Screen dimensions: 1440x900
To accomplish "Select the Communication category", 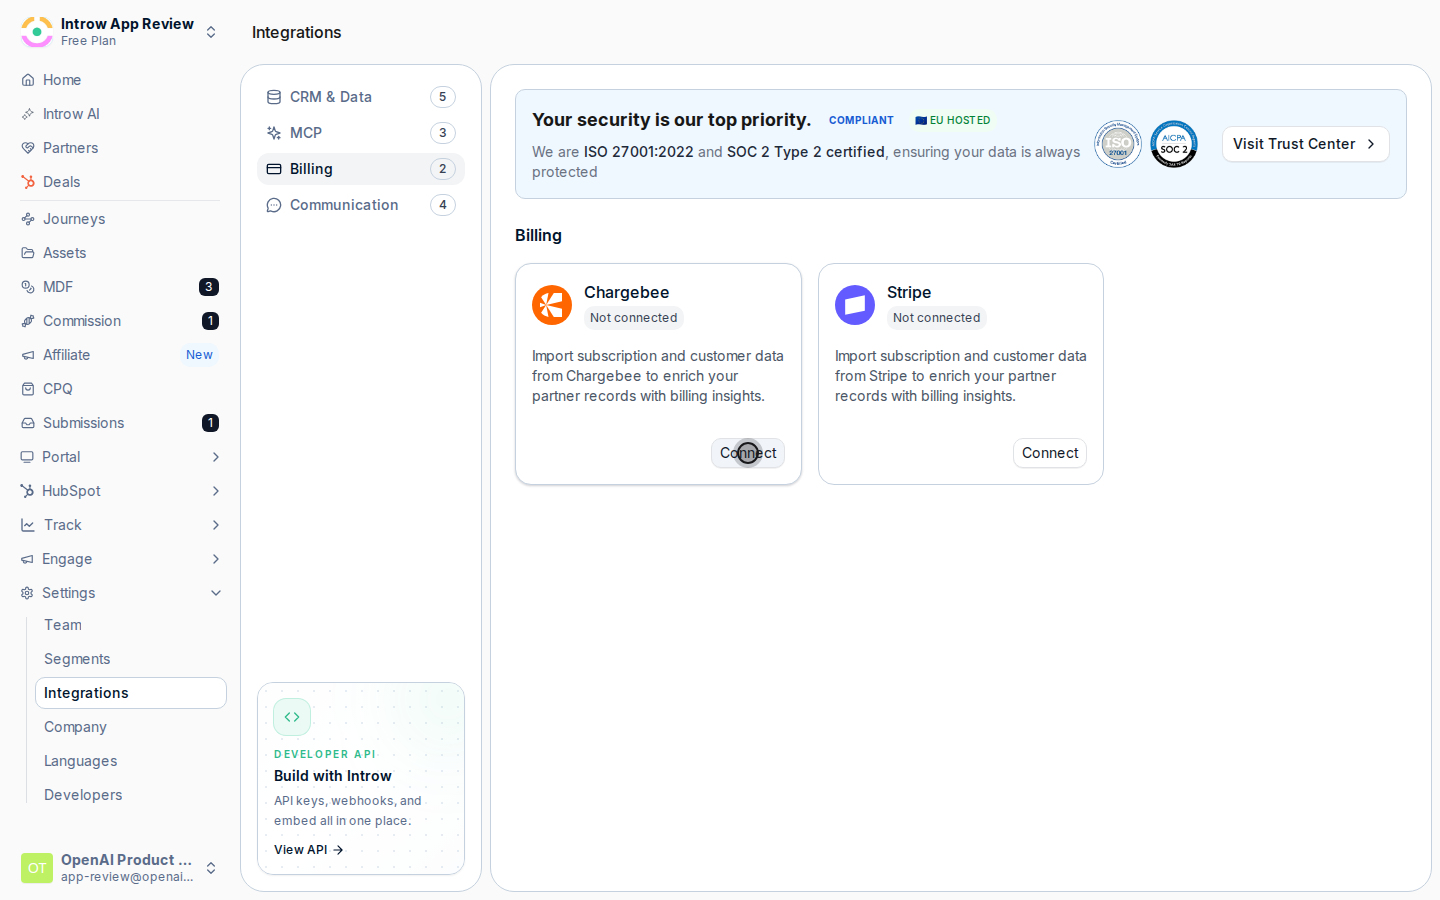I will [x=361, y=205].
